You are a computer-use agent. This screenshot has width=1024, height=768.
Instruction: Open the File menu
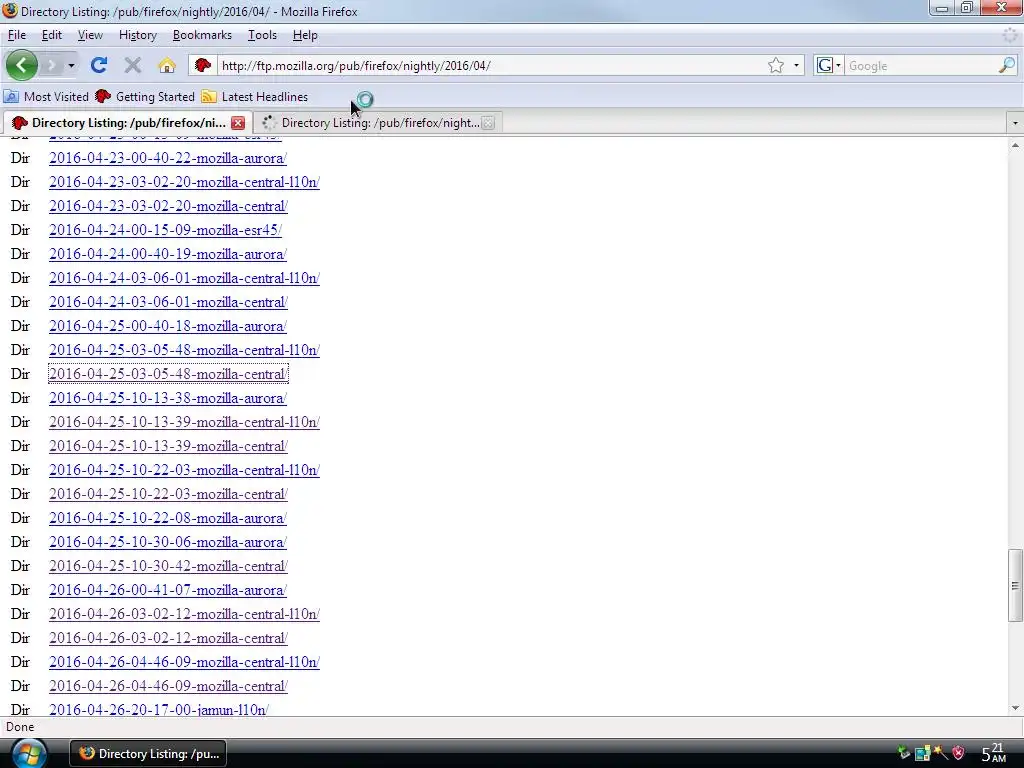[x=17, y=35]
